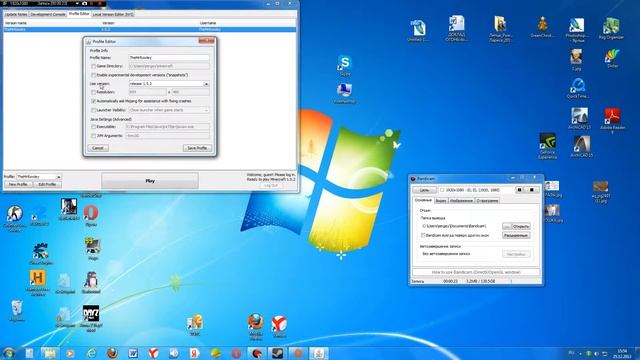Enable the Launcher Visibility checkbox
Viewport: 640px width, 360px height.
pos(93,110)
